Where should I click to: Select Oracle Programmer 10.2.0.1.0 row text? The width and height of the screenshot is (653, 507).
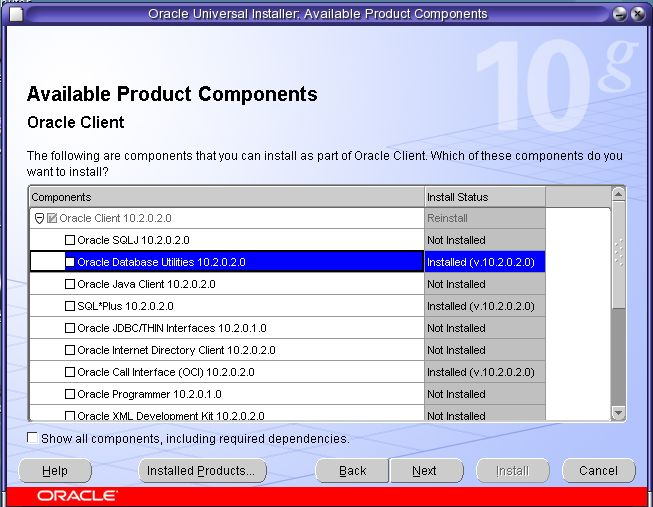[150, 394]
